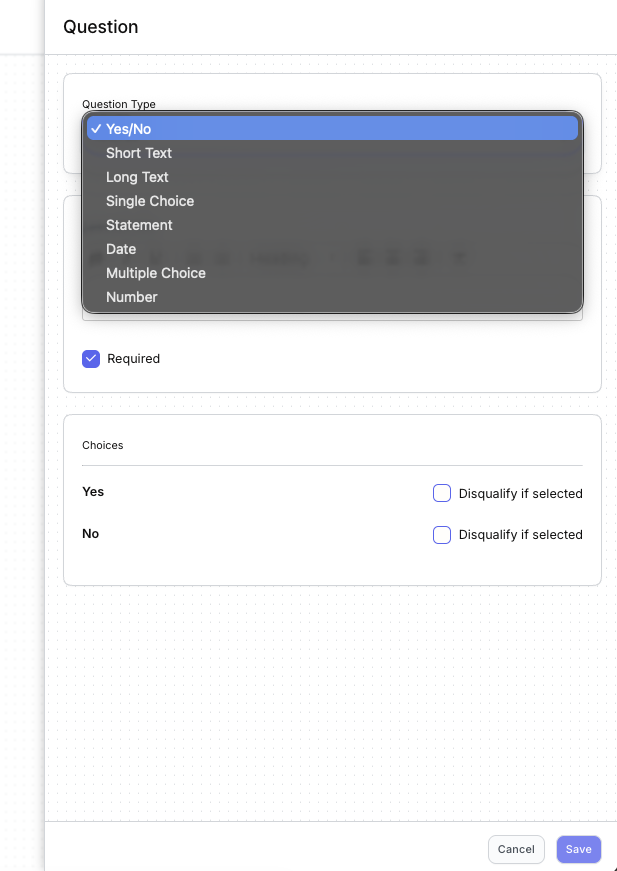Choose Short Text from the dropdown
The width and height of the screenshot is (617, 871).
click(x=139, y=153)
